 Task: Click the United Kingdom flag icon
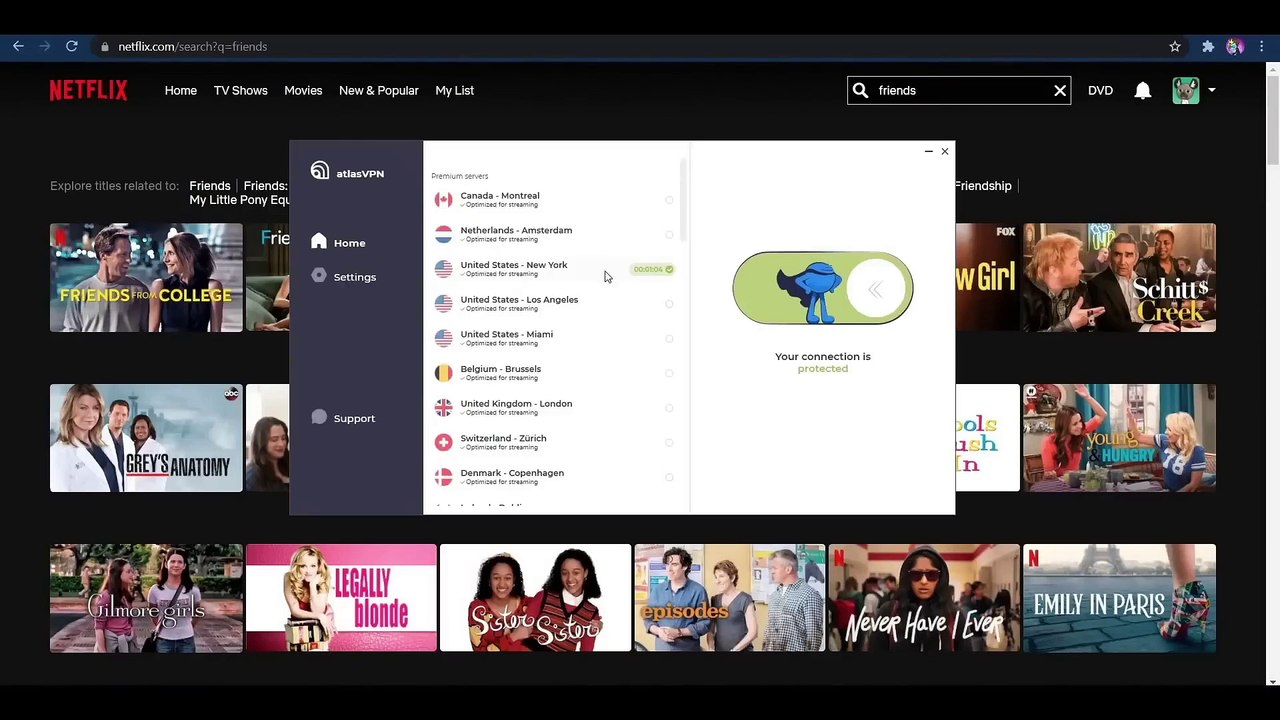click(443, 407)
